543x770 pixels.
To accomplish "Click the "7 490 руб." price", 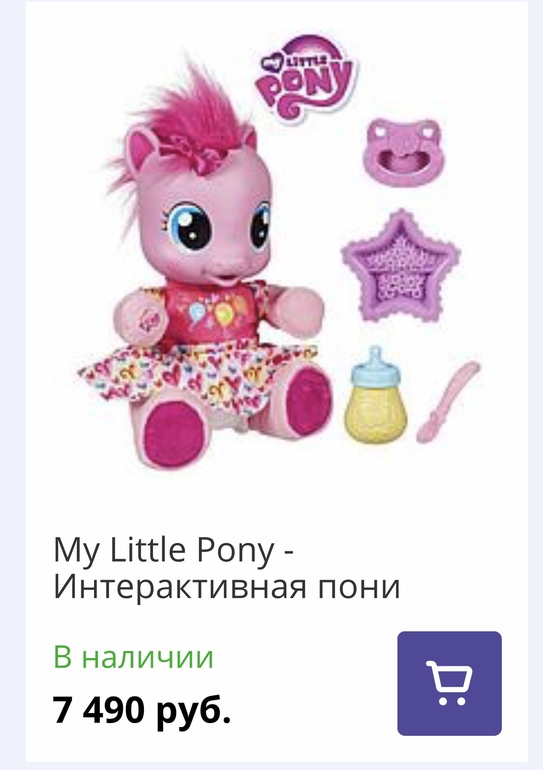I will [142, 710].
